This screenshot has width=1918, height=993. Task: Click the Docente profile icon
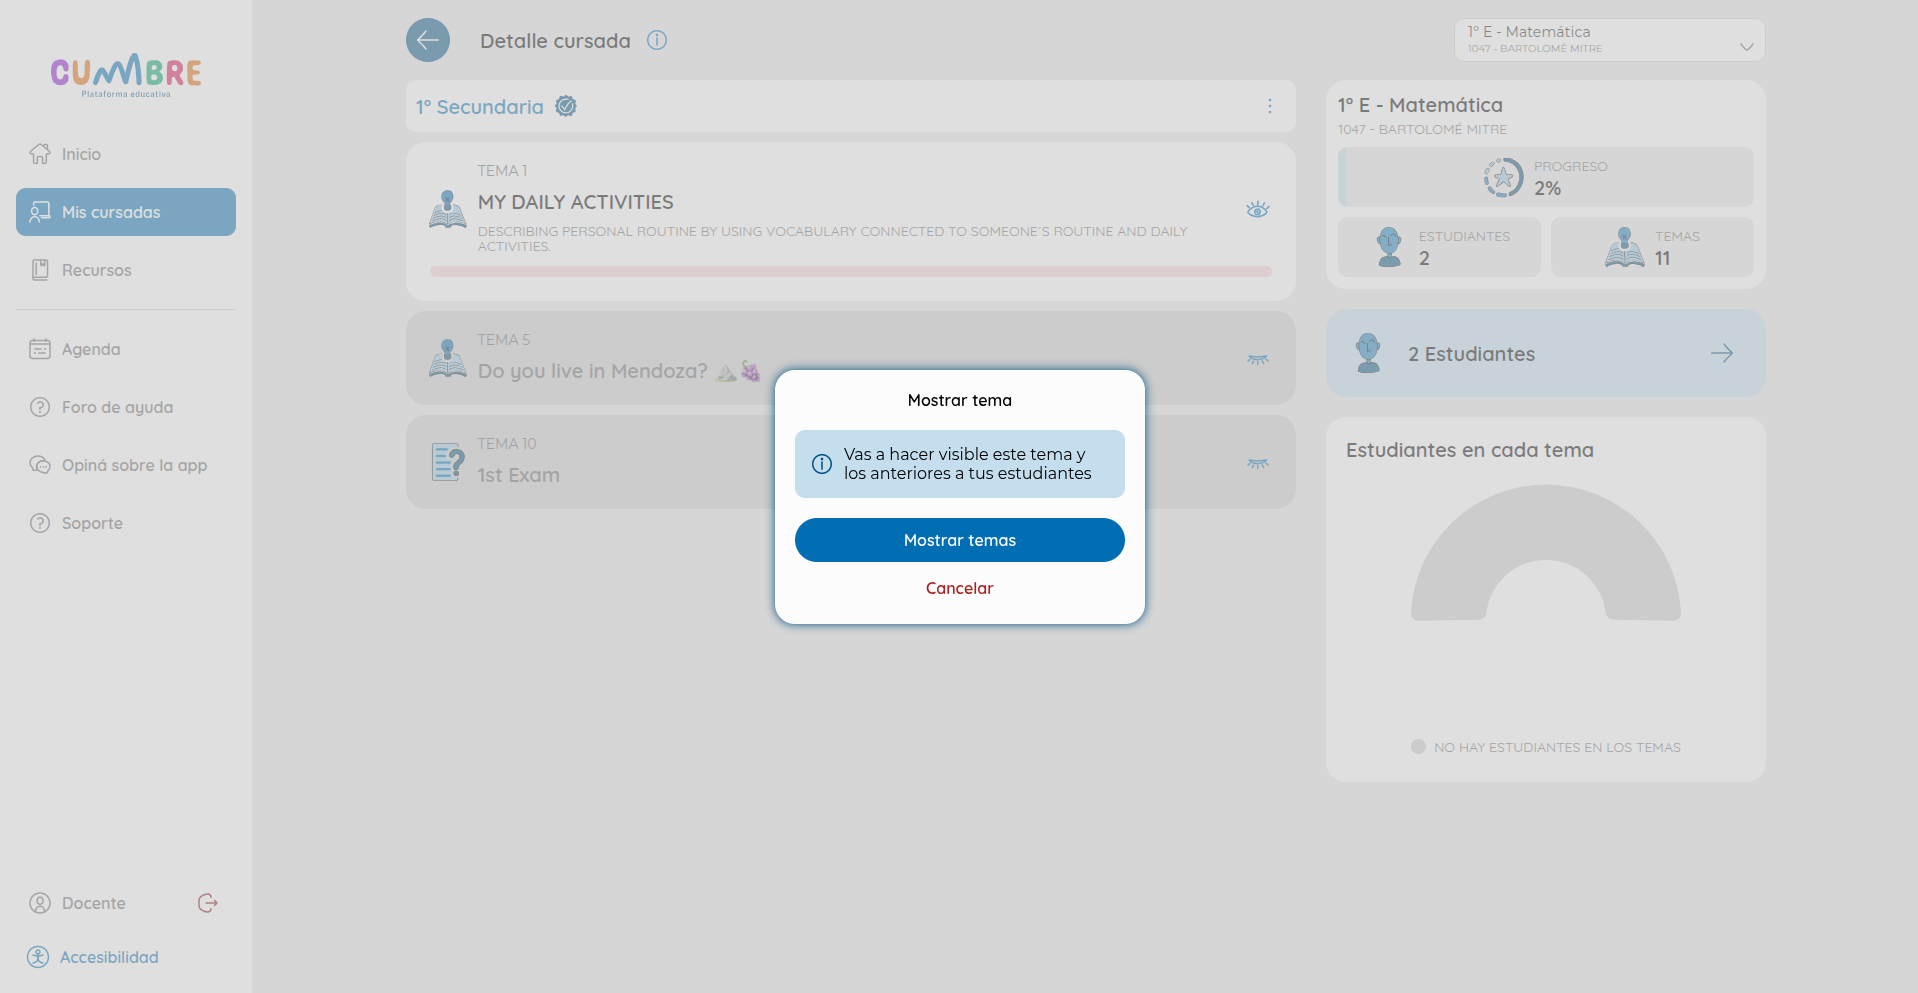click(40, 903)
